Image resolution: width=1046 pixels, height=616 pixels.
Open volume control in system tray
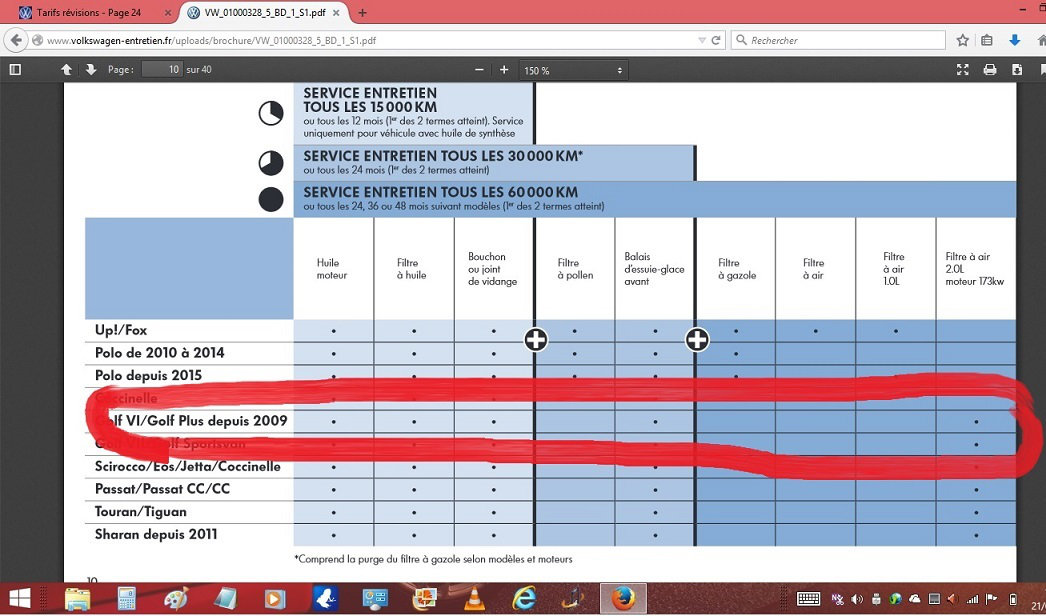coord(857,599)
